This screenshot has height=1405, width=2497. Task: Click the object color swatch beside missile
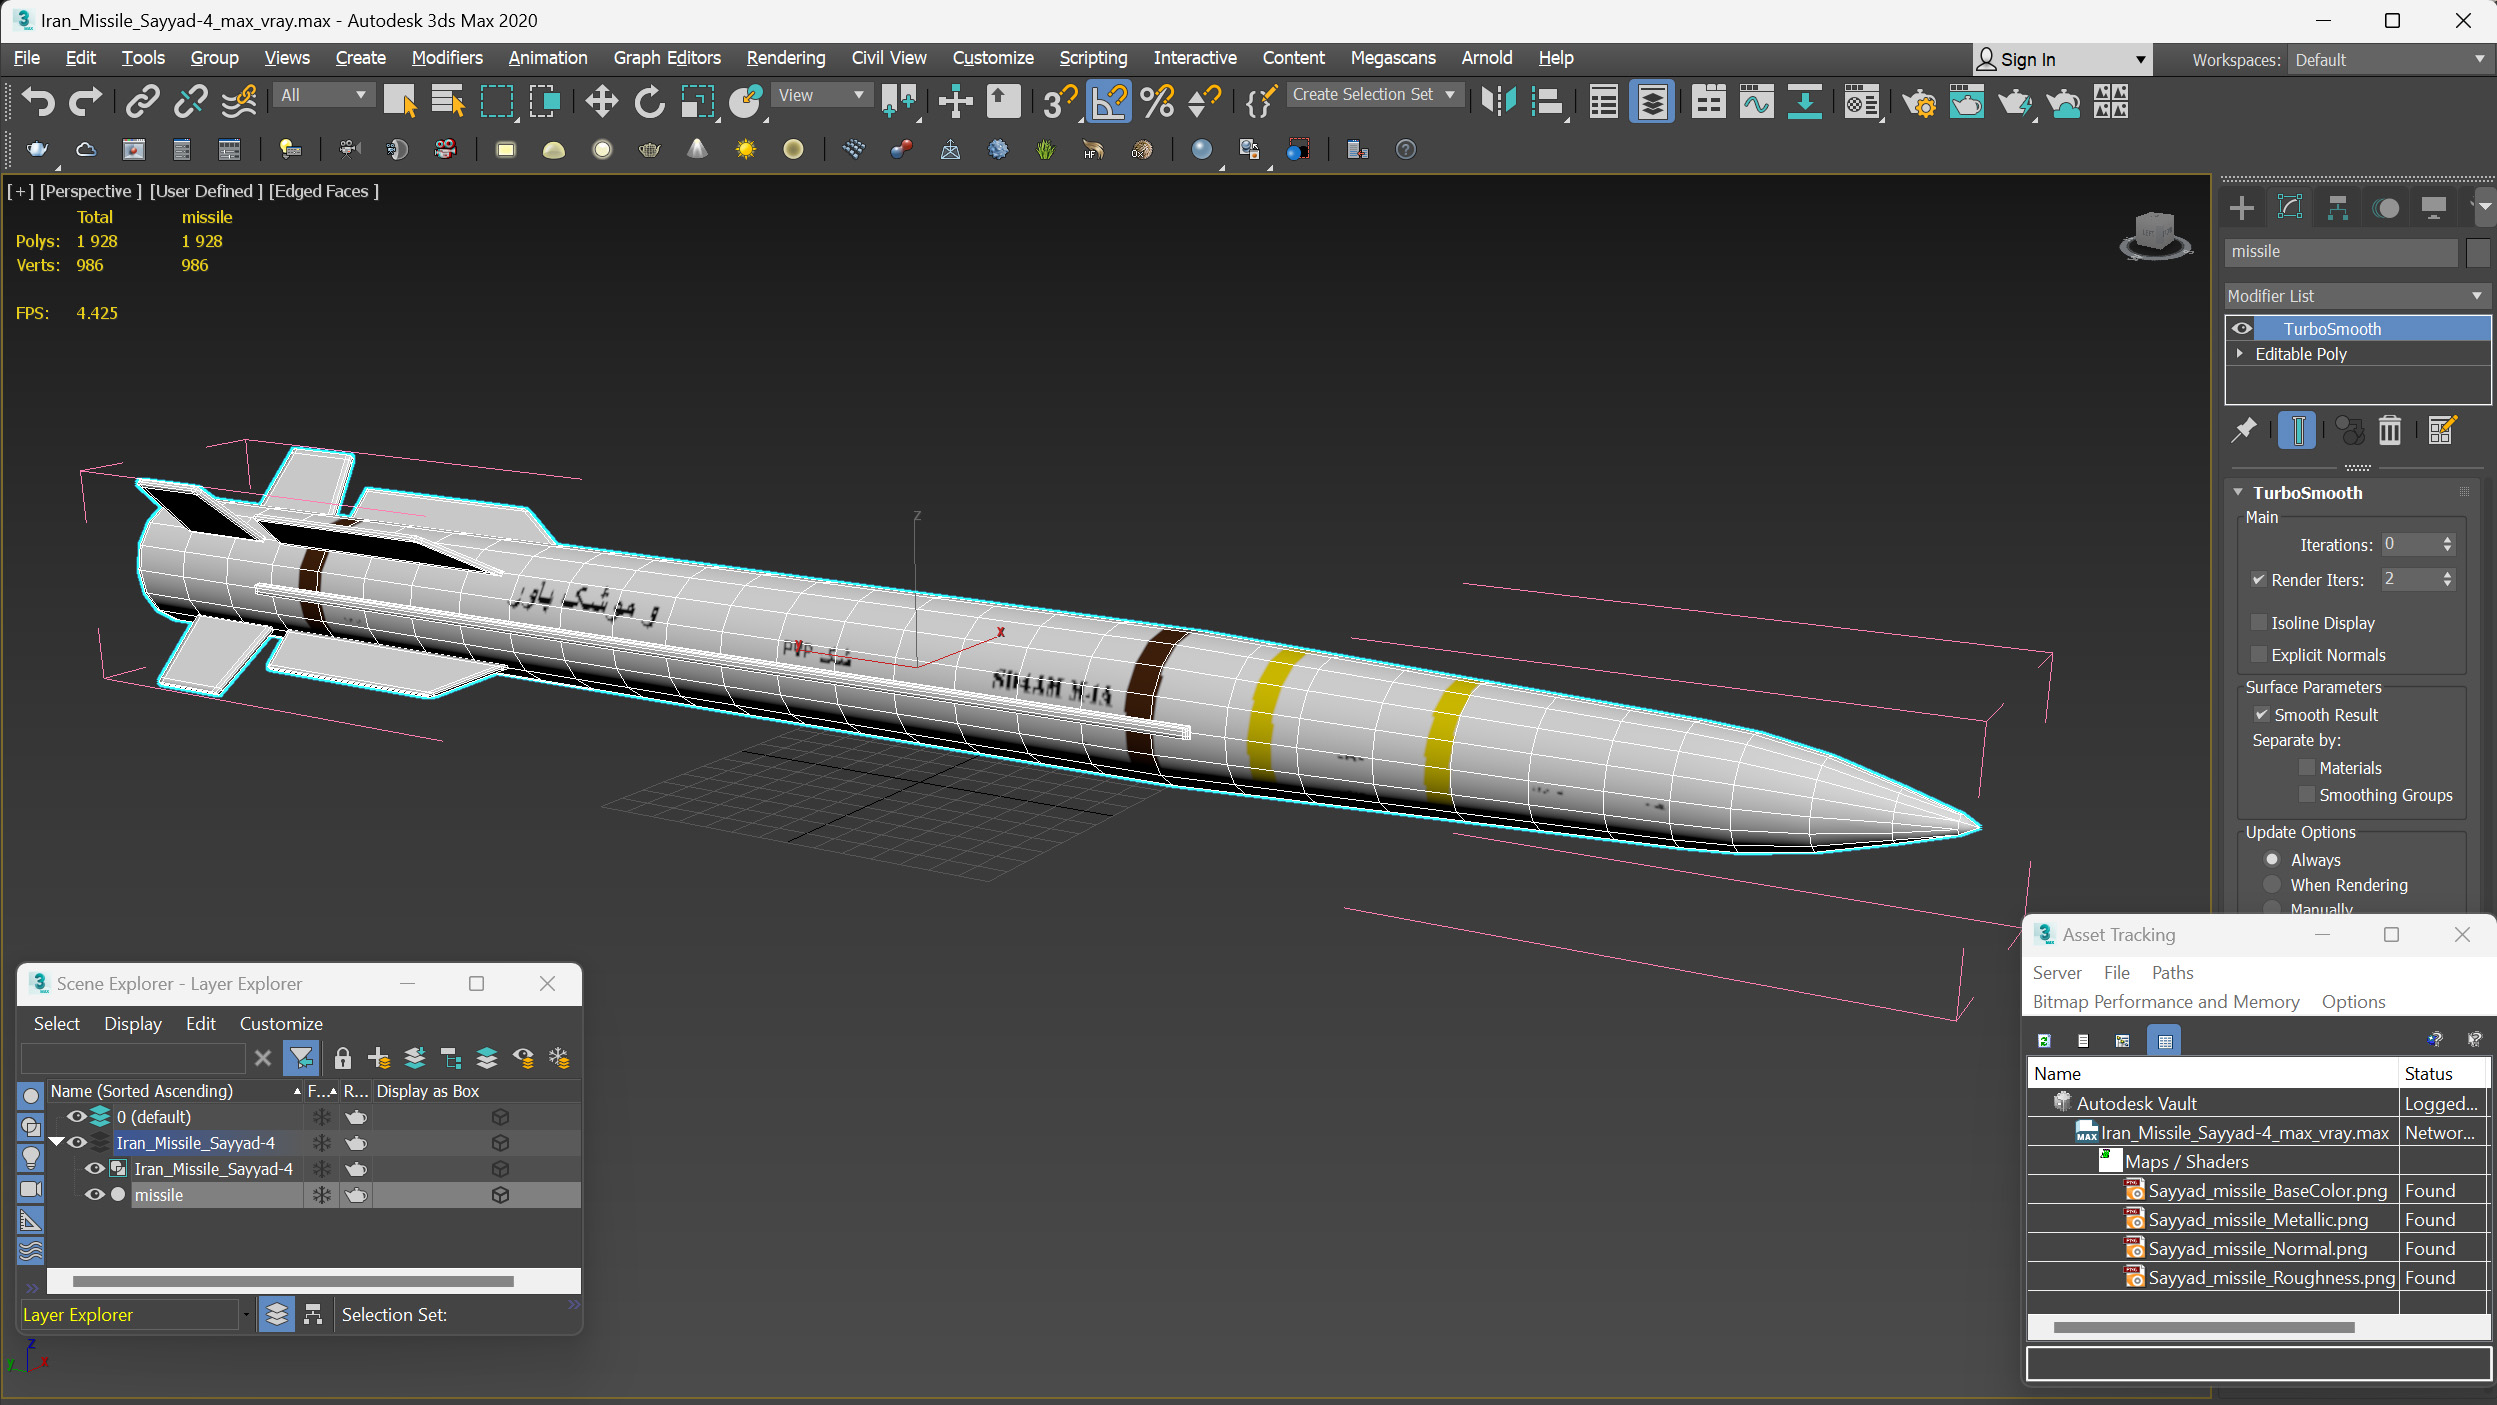point(2478,252)
